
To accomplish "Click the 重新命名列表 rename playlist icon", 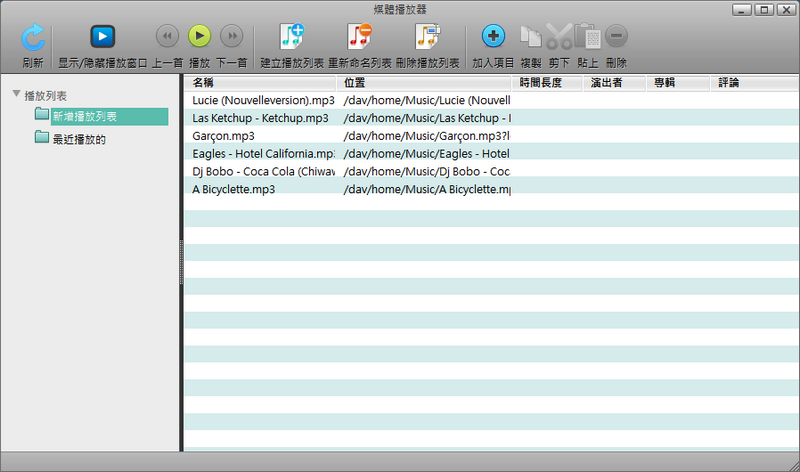I will click(x=359, y=37).
